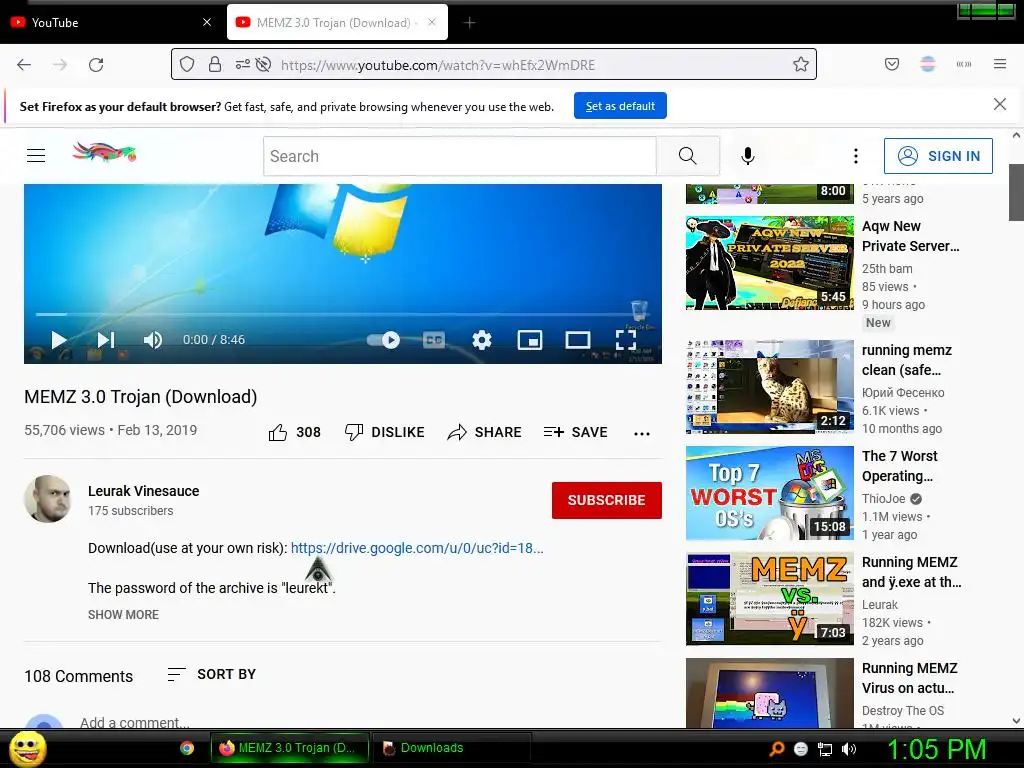Go back with the browser back arrow
The image size is (1024, 768).
pos(24,65)
